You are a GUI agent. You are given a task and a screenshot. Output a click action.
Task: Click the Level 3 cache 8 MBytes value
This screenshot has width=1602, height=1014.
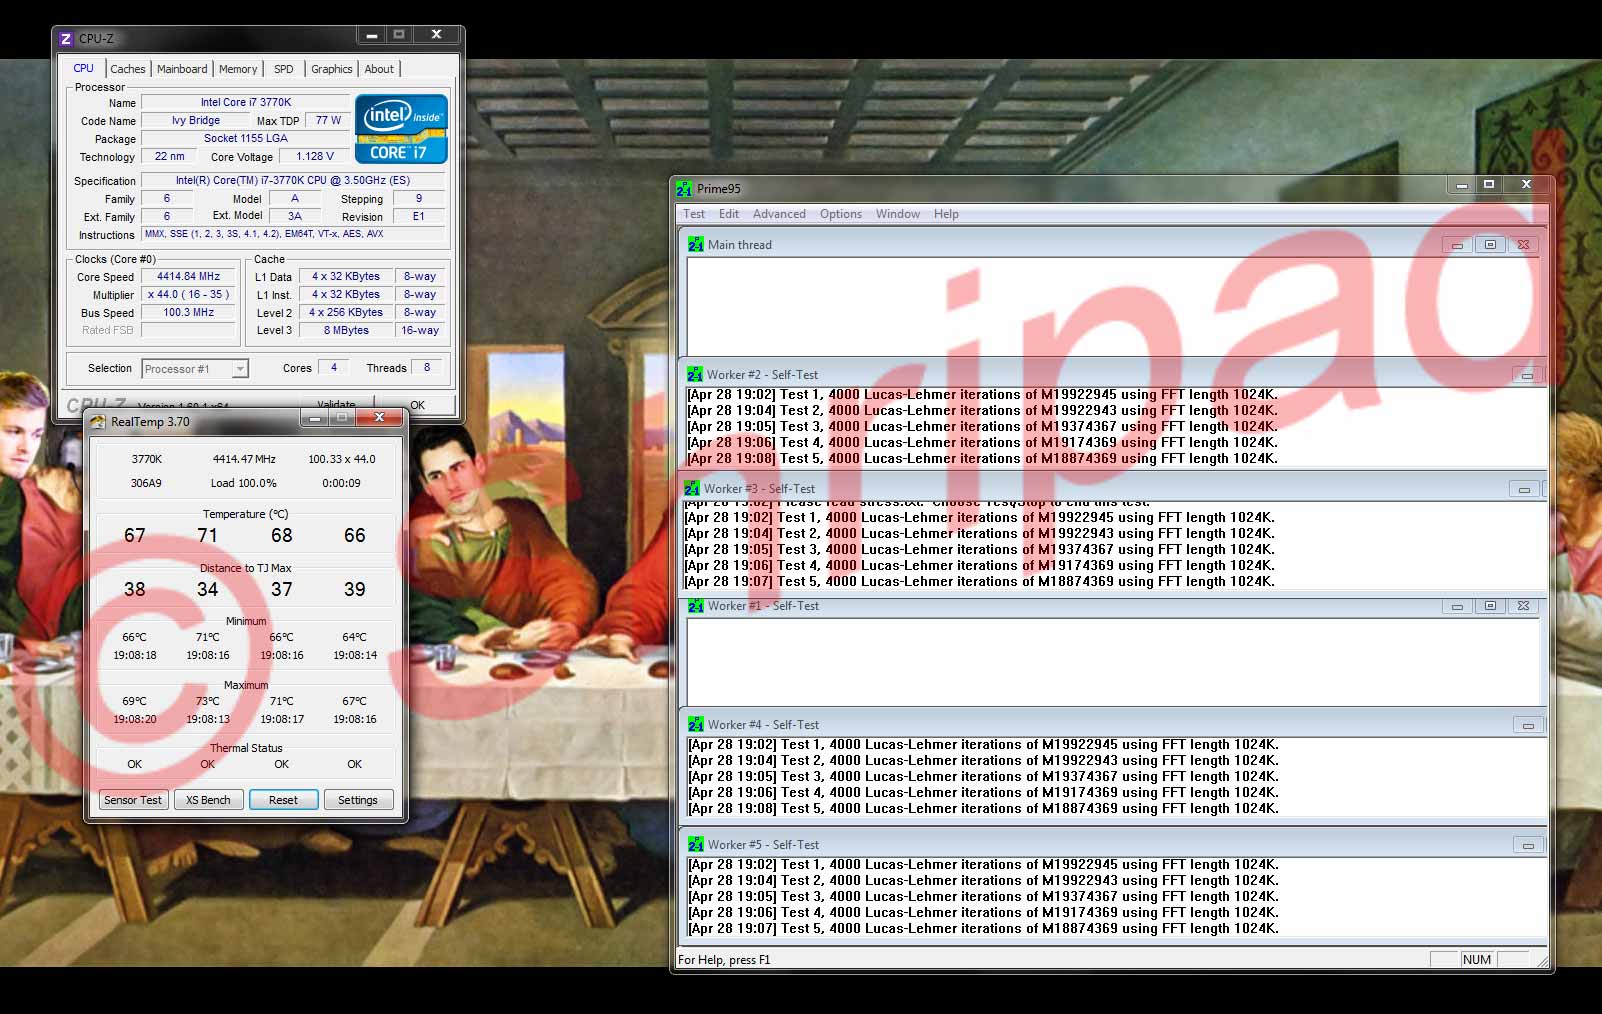346,331
